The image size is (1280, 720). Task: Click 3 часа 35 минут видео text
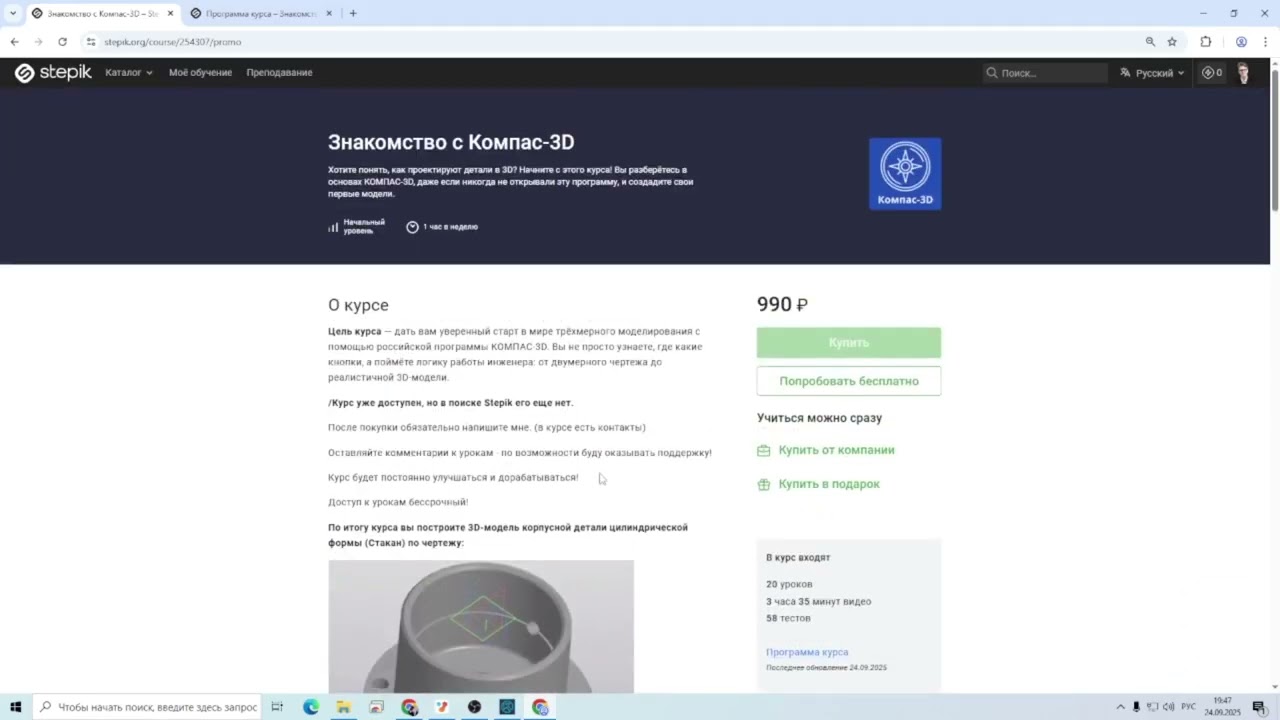(818, 602)
